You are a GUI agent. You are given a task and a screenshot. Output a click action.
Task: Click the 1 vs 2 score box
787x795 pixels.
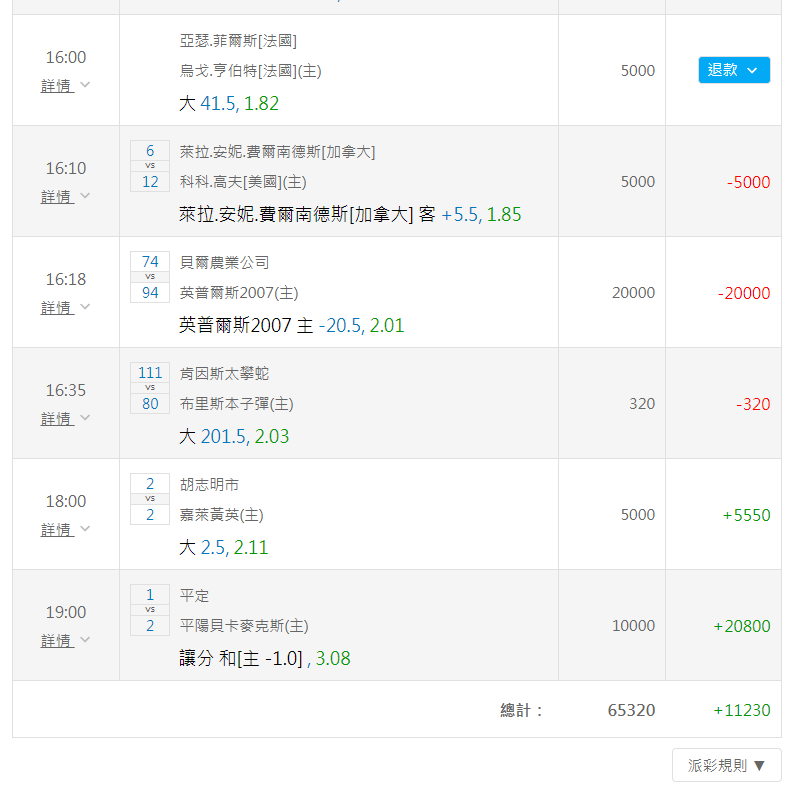click(150, 610)
